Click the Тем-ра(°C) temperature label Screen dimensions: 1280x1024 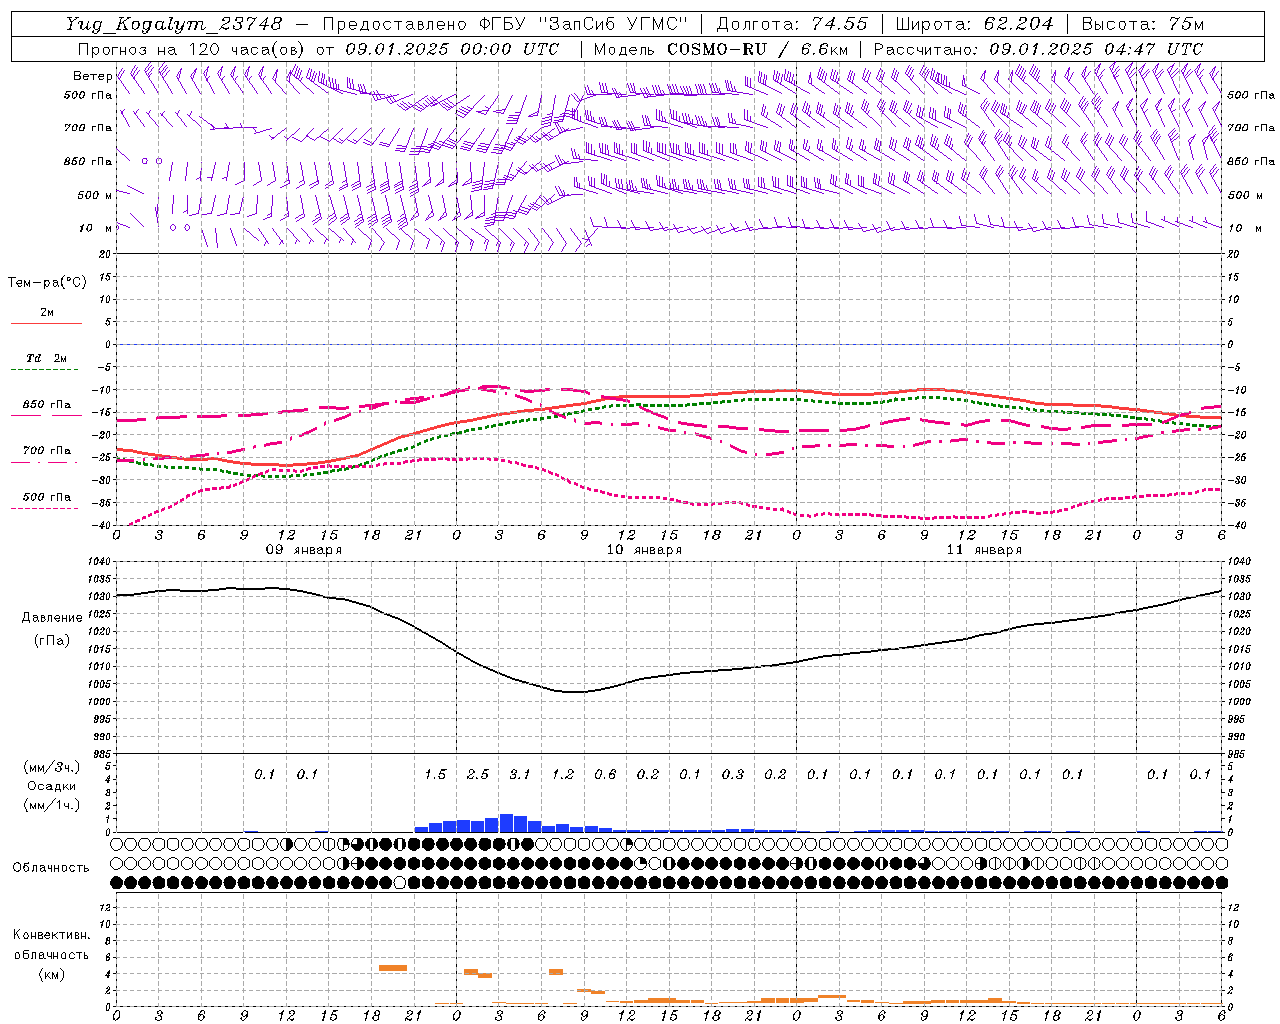[x=47, y=283]
